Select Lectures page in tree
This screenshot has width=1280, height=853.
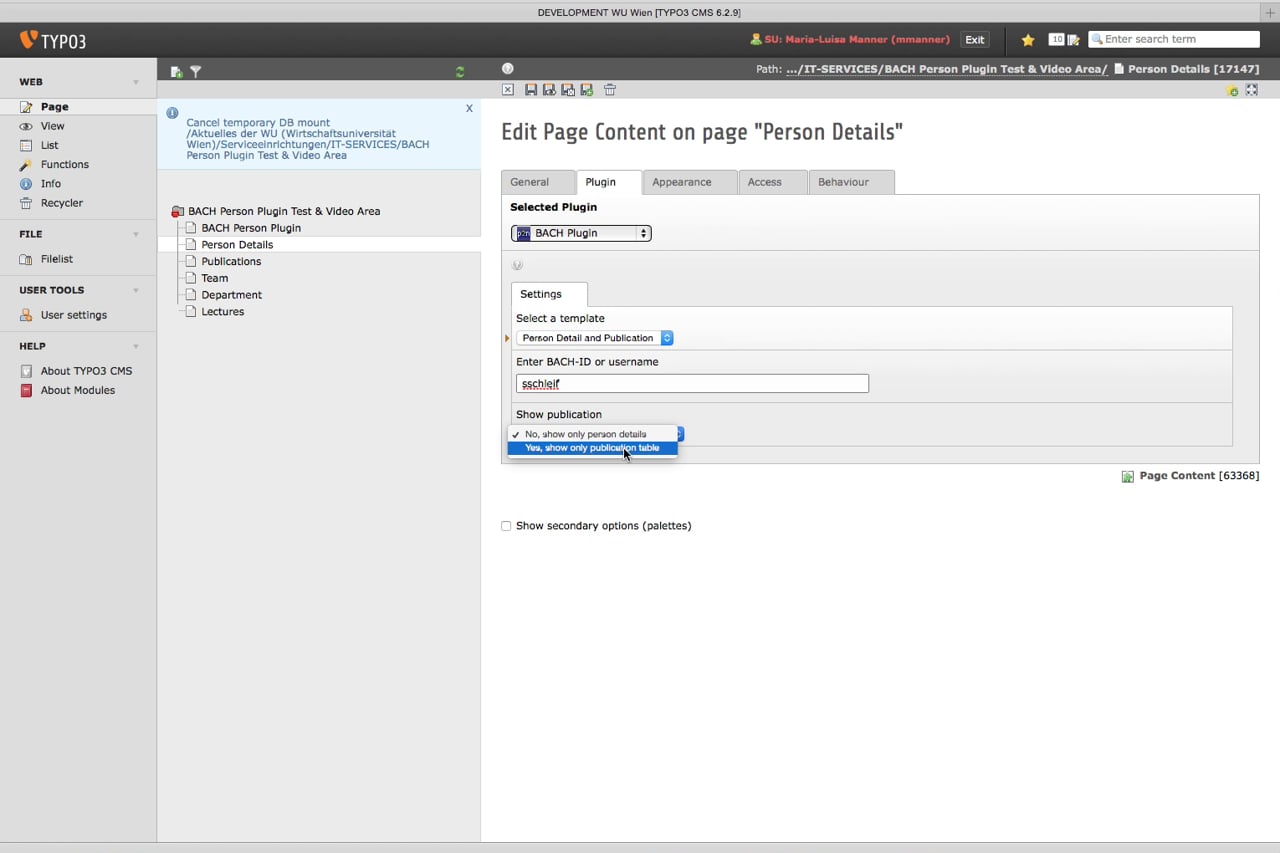click(223, 312)
